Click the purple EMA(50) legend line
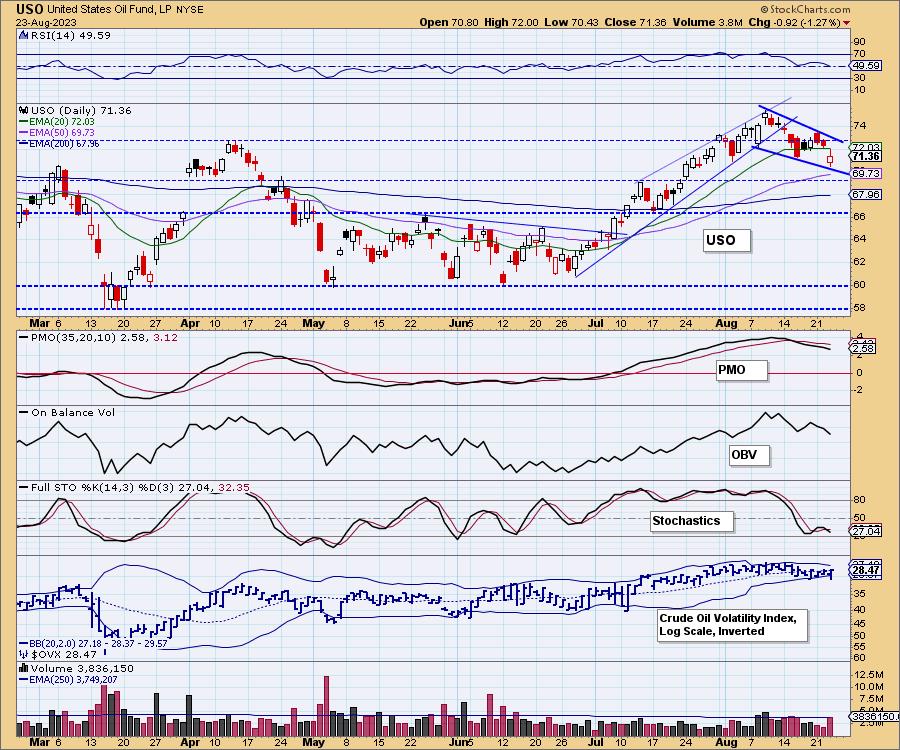This screenshot has height=750, width=900. click(23, 133)
